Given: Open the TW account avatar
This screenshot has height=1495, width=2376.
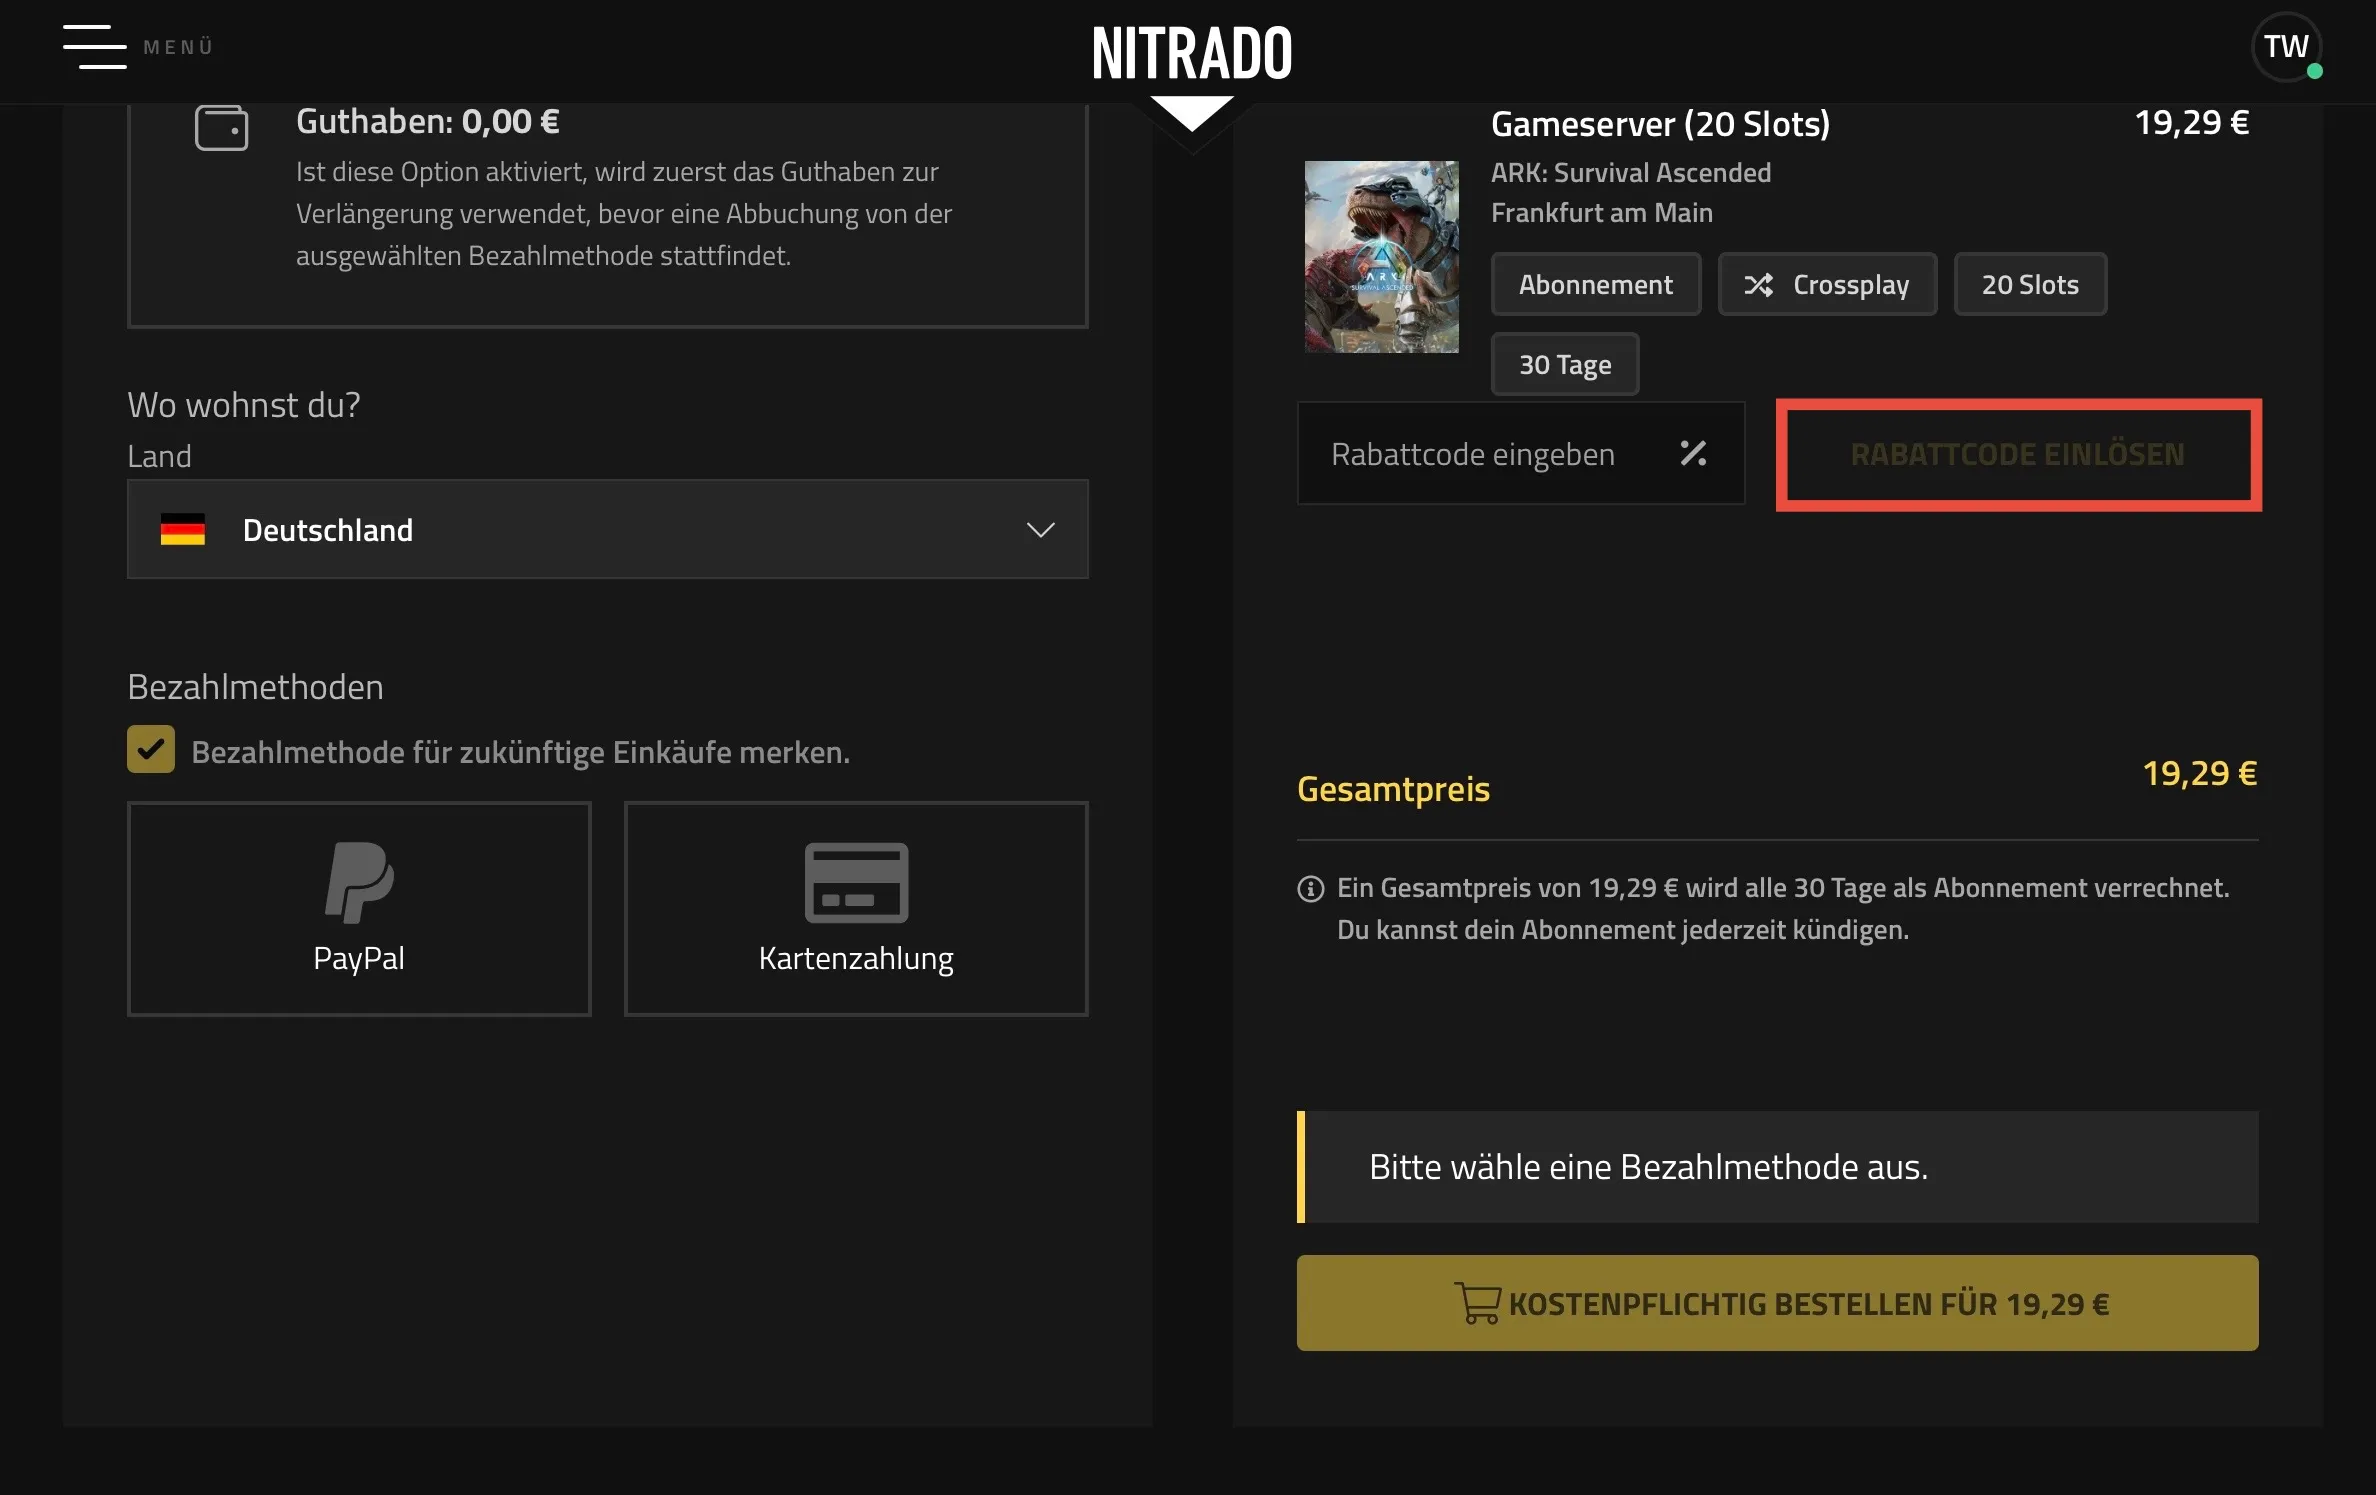Looking at the screenshot, I should click(x=2287, y=46).
